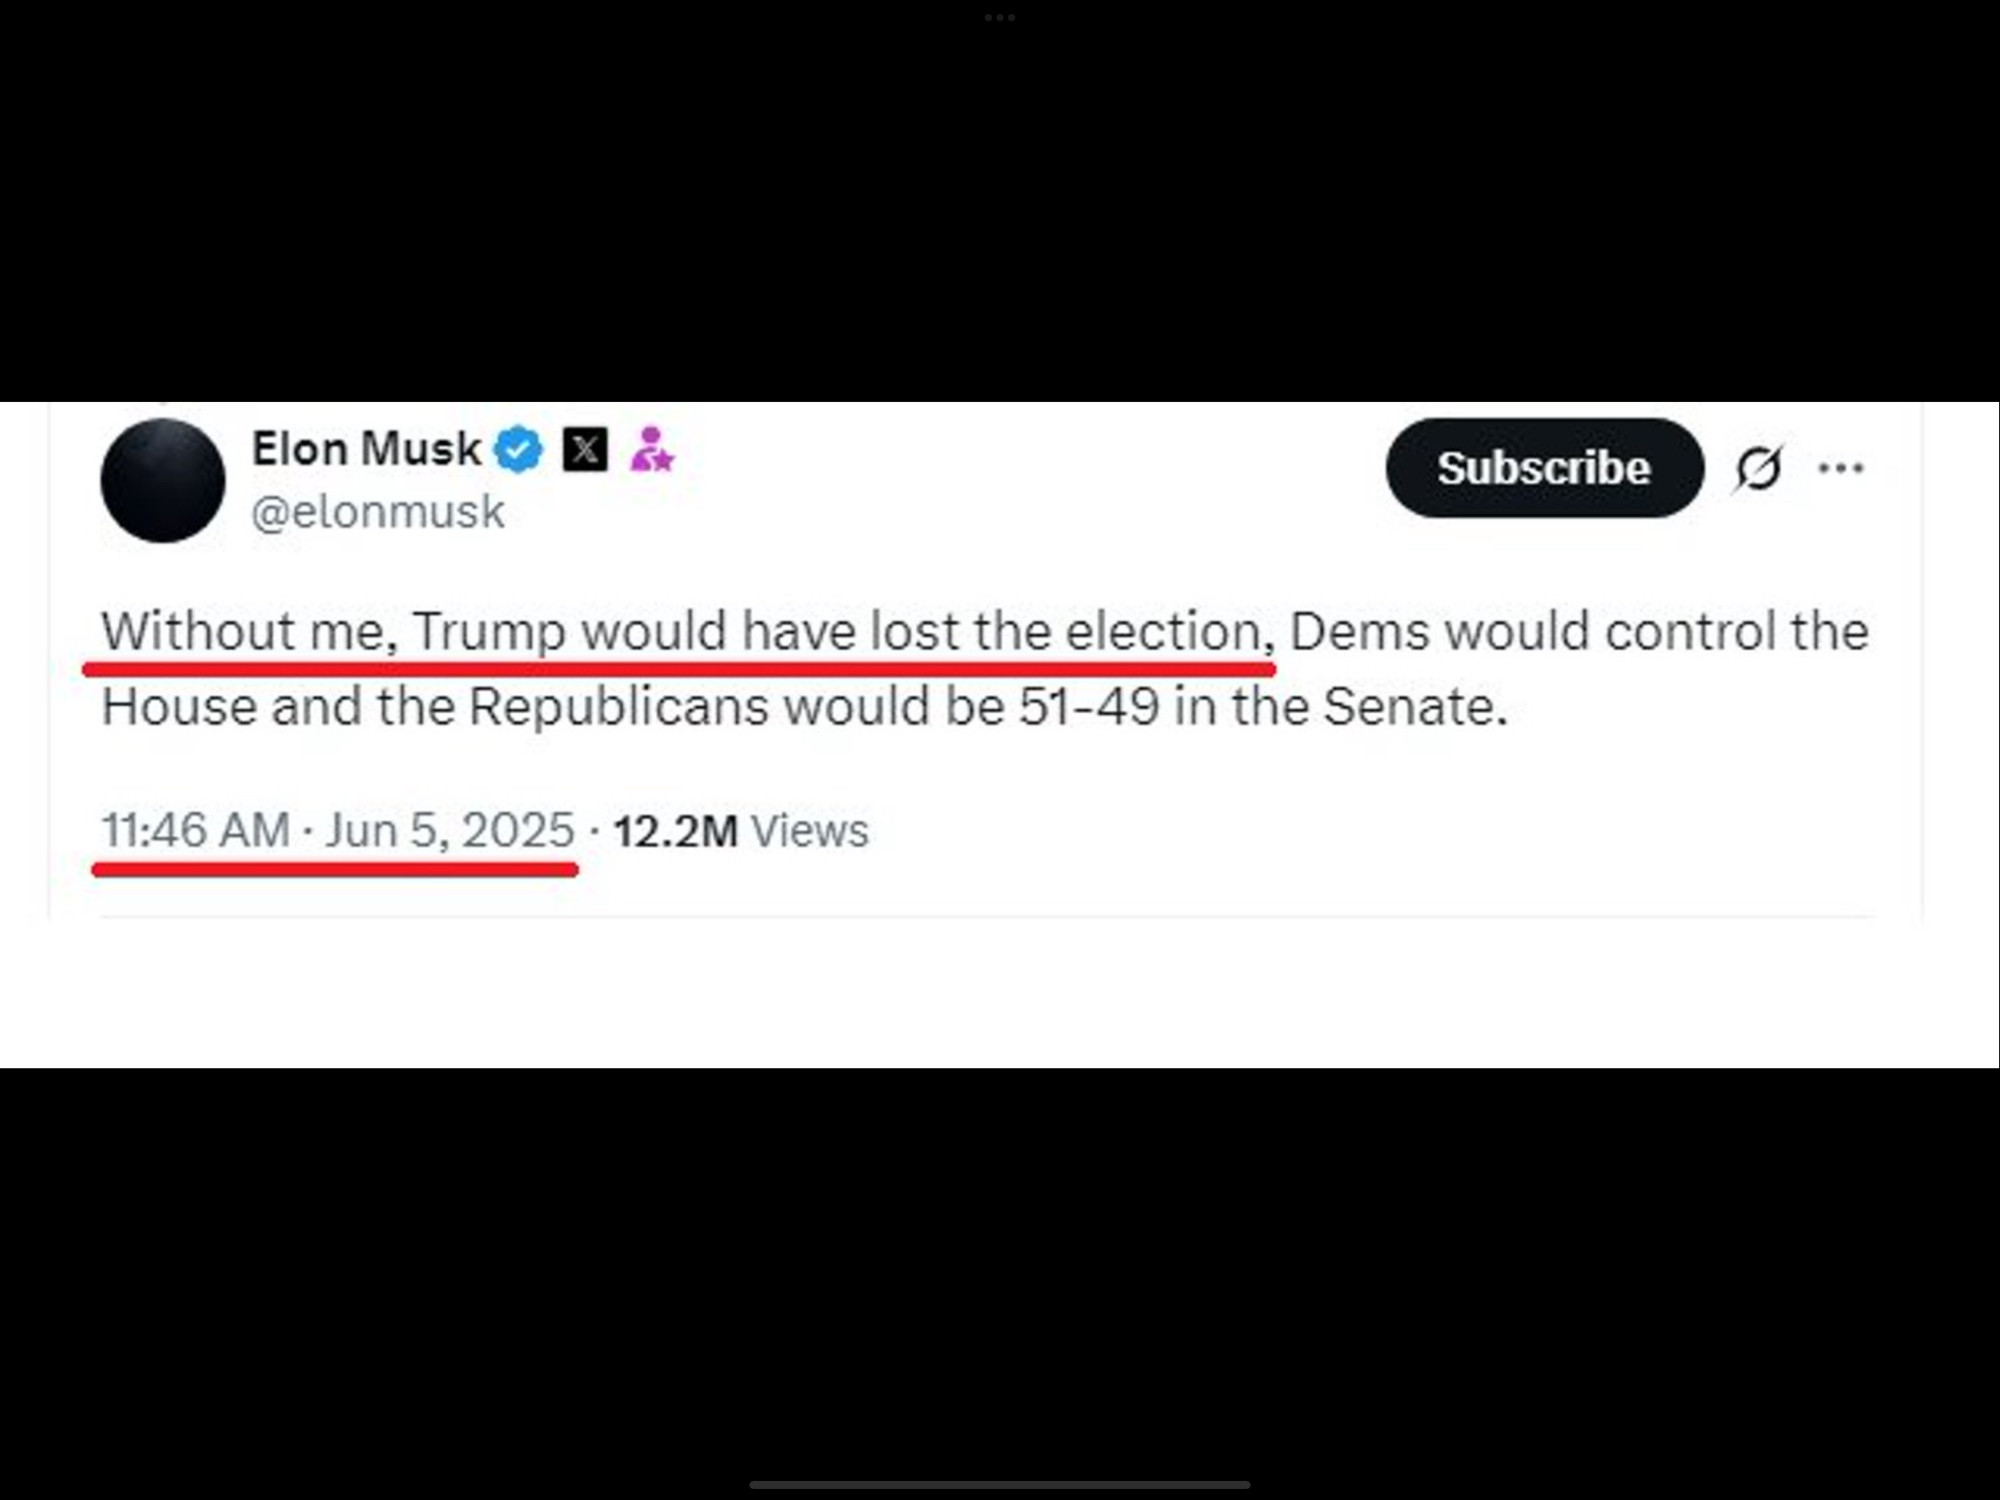Click the text "51-49 in the Senate"
Screen dimensions: 2000x1500
(1262, 706)
